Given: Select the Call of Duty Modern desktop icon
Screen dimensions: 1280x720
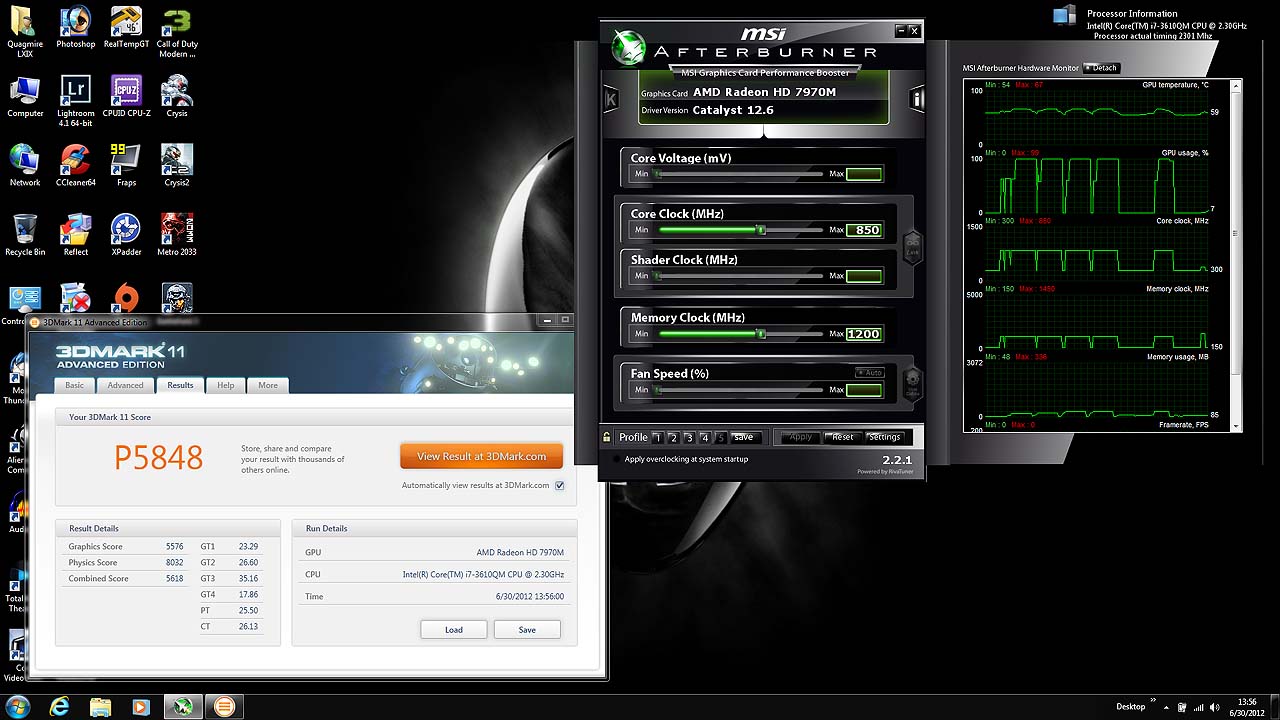Looking at the screenshot, I should coord(177,33).
